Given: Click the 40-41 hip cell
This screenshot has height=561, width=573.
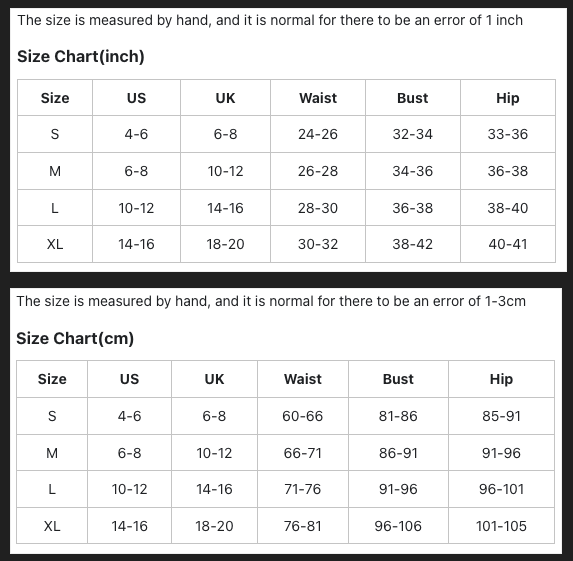Looking at the screenshot, I should coord(508,244).
